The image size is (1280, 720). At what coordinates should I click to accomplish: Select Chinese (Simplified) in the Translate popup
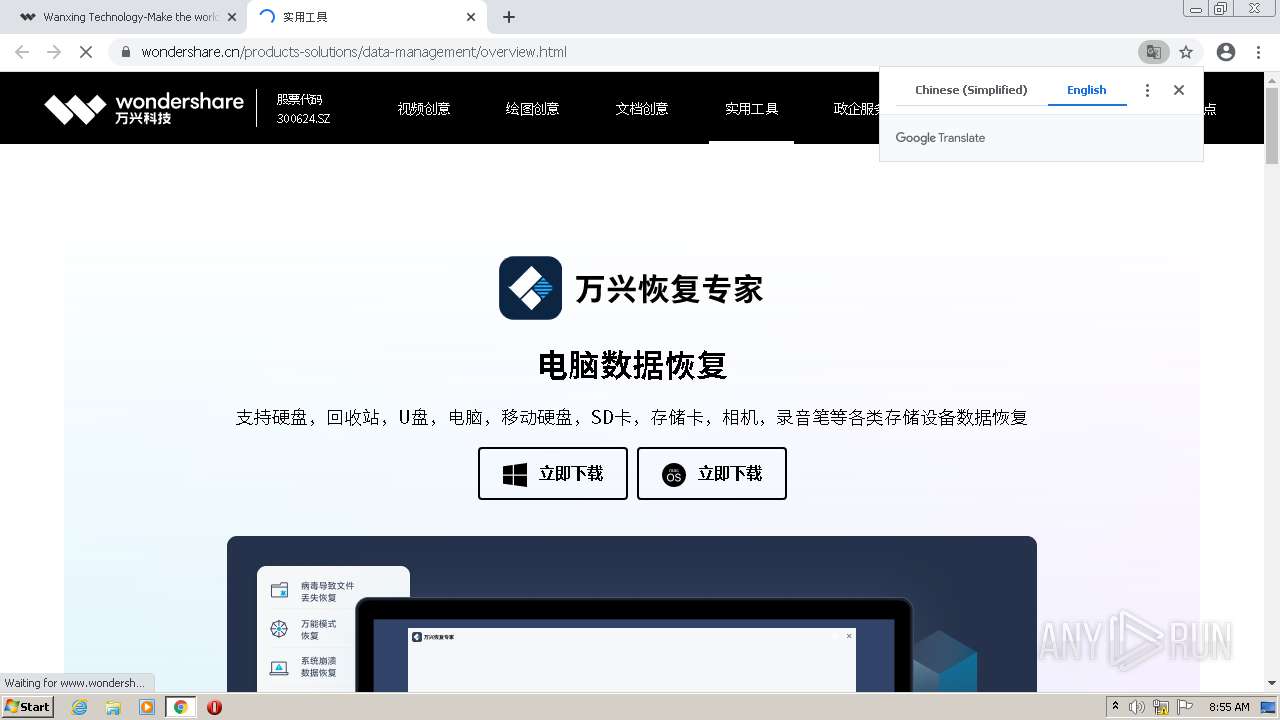[x=971, y=90]
